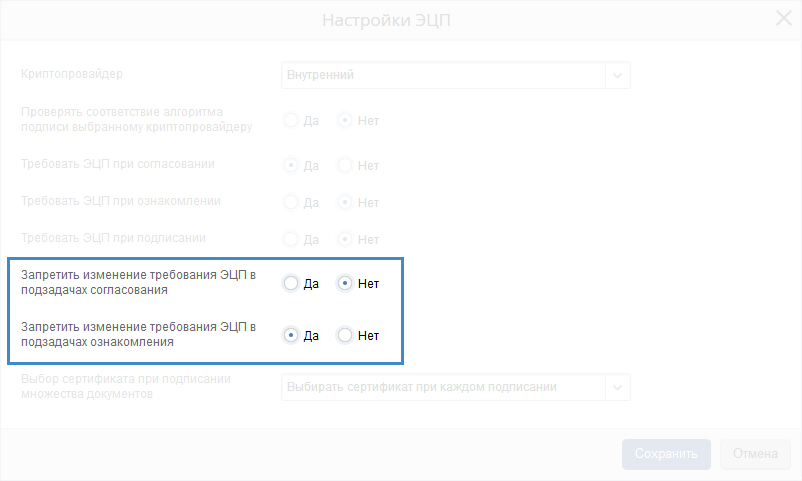Choose Да for запретить изменение в подзадачах ознакомления
Image resolution: width=802 pixels, height=481 pixels.
(291, 335)
